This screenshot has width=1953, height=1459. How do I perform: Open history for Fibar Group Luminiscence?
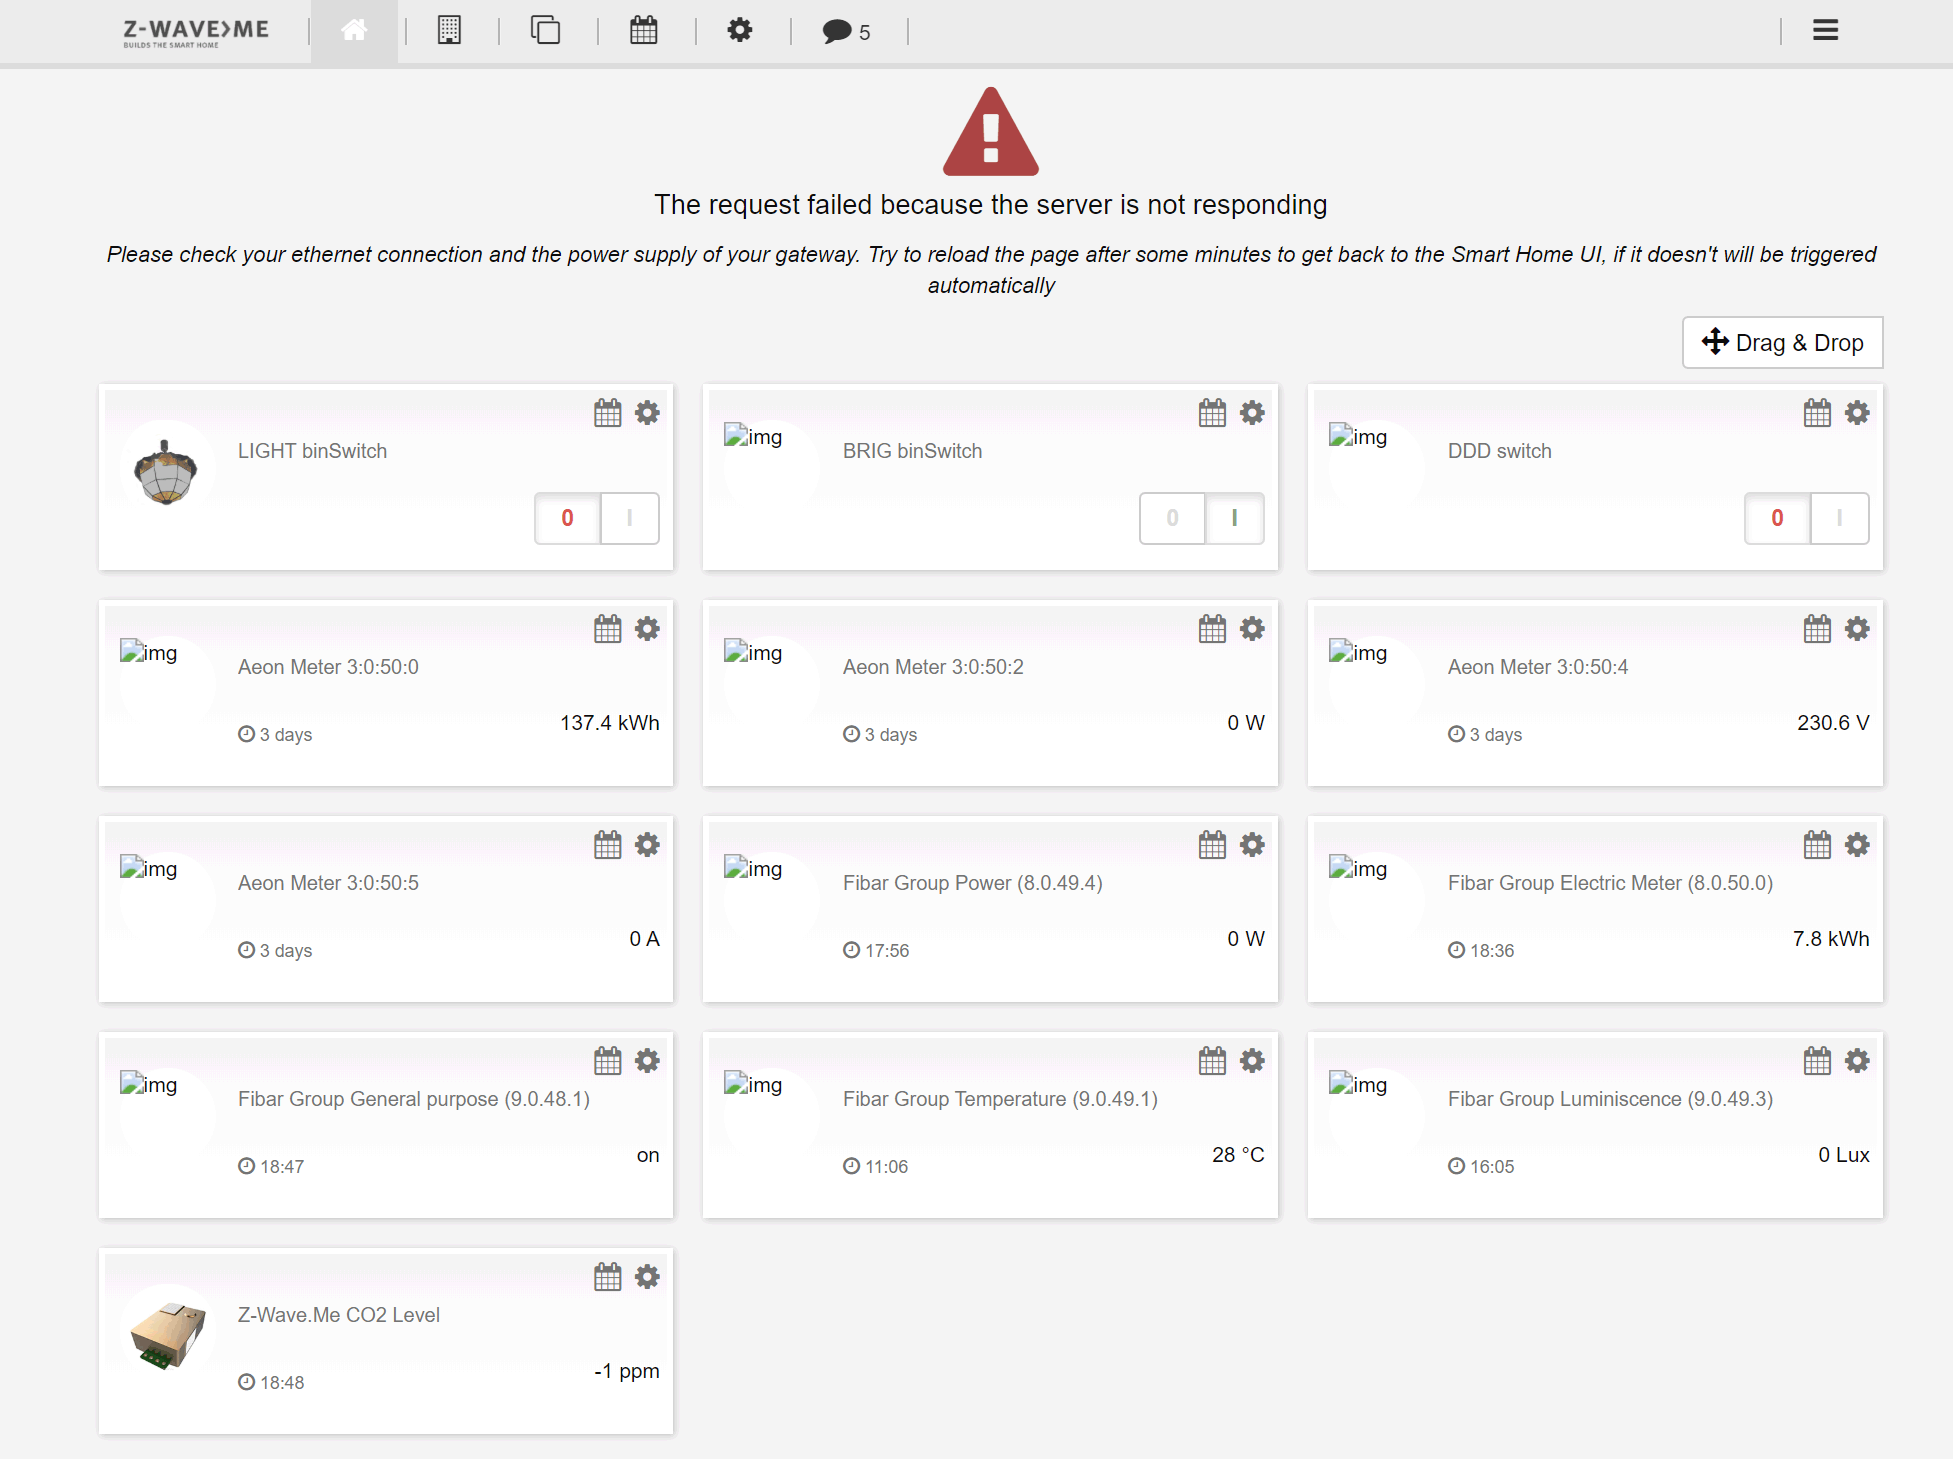click(x=1817, y=1061)
